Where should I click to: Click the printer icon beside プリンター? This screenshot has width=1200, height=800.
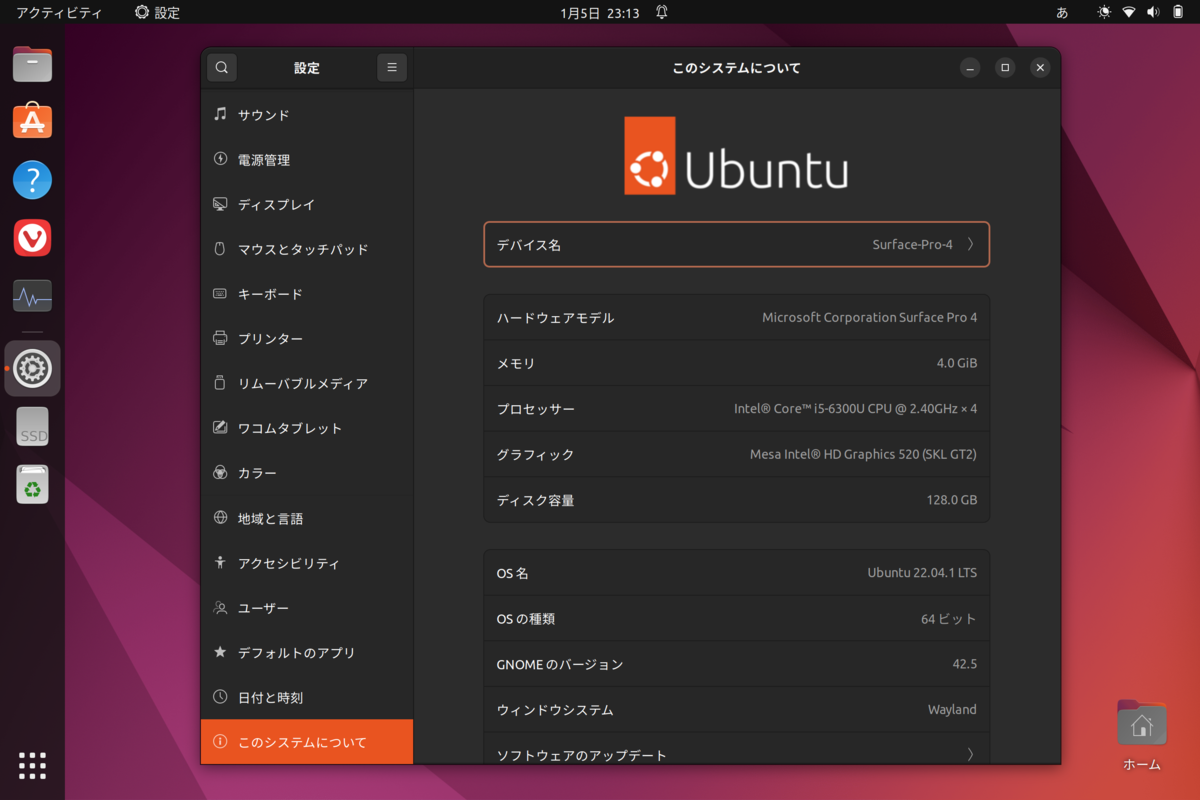click(x=219, y=338)
